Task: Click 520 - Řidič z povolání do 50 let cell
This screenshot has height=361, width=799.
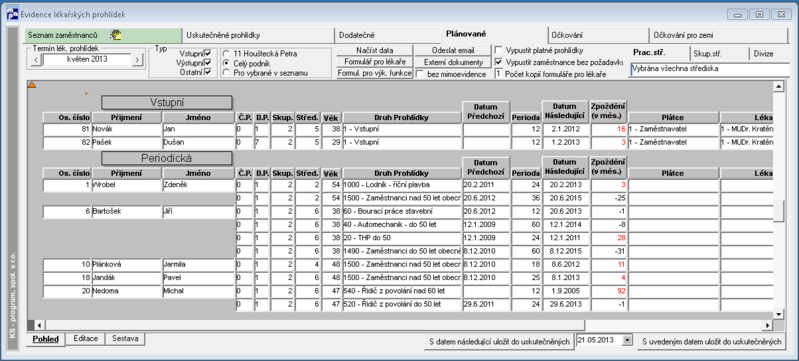Action: [x=402, y=304]
